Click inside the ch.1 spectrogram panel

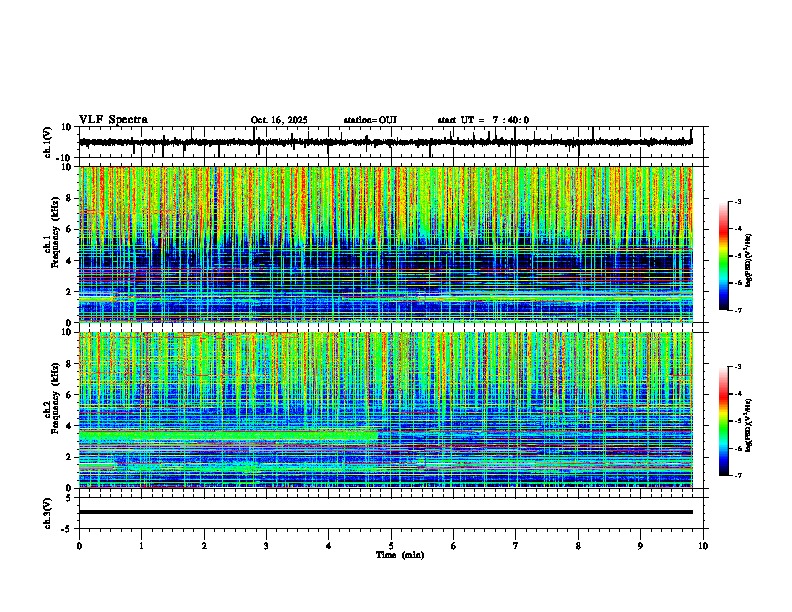coord(386,244)
